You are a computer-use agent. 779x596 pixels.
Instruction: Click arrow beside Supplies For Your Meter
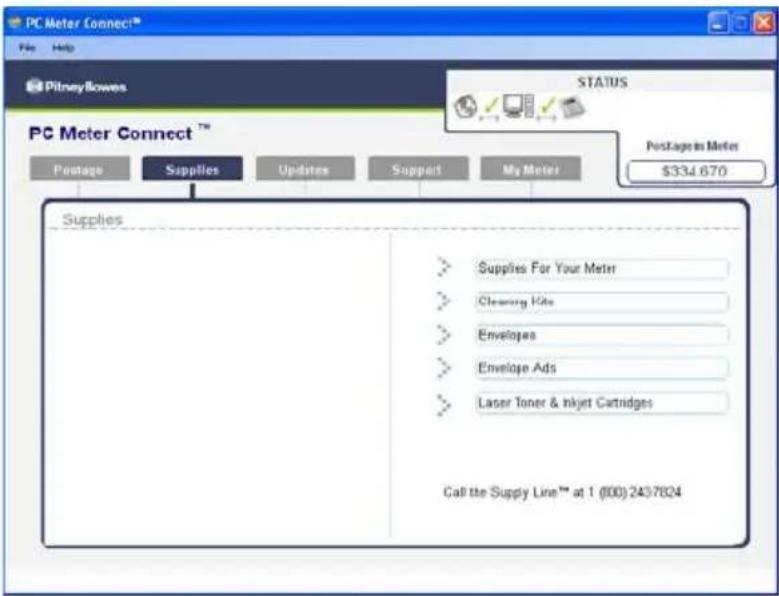tap(444, 267)
